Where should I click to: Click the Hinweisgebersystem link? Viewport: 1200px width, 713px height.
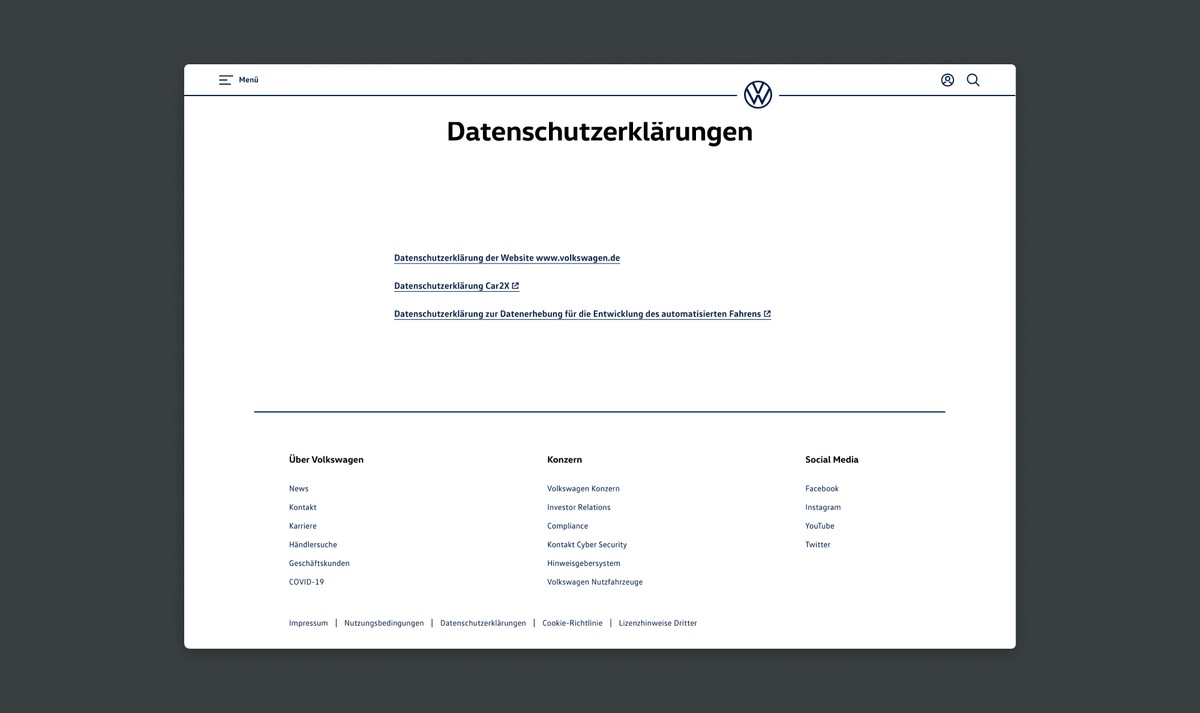(x=583, y=563)
